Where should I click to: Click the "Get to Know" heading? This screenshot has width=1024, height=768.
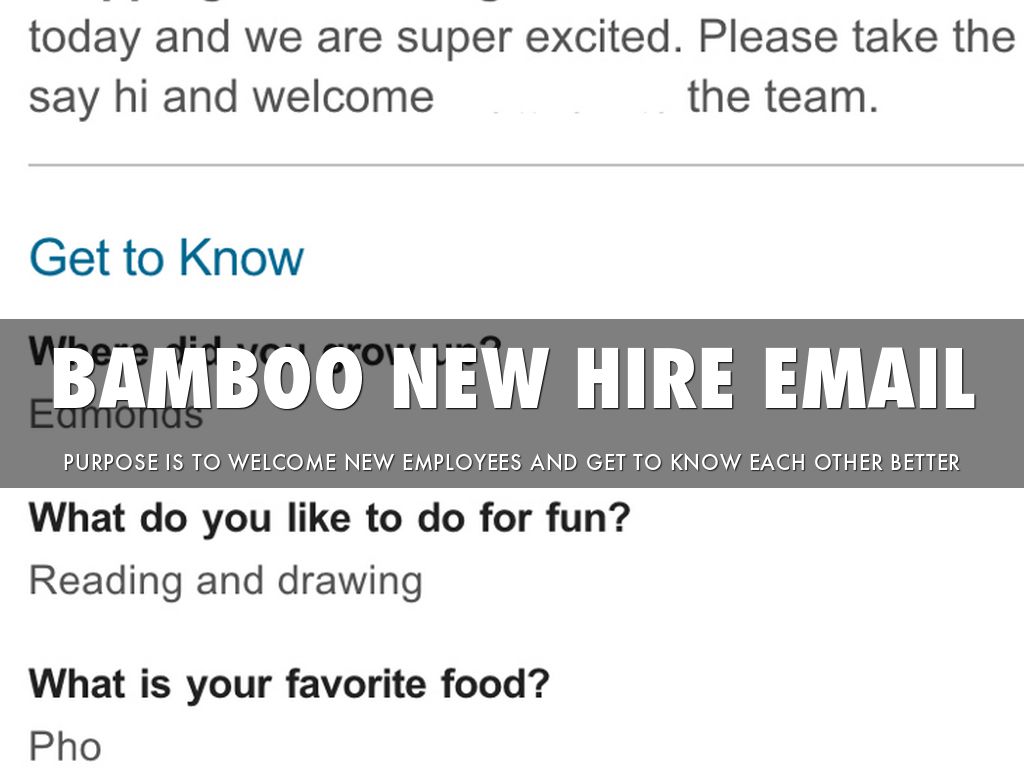pyautogui.click(x=166, y=257)
